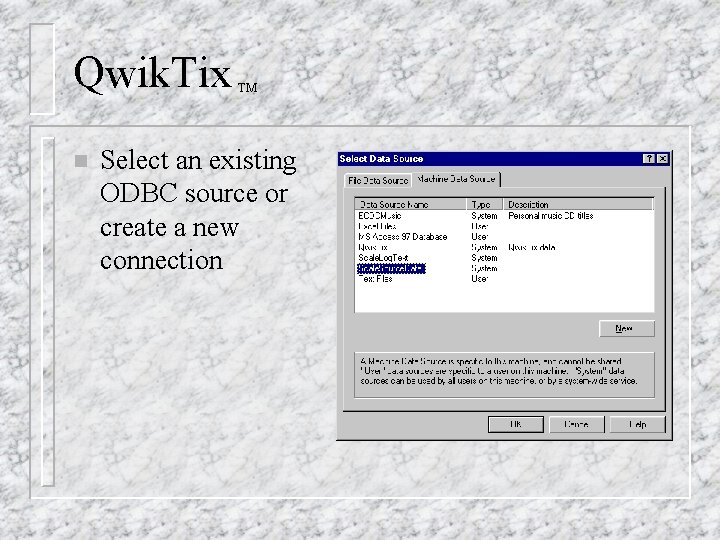The height and width of the screenshot is (540, 720).
Task: Sort by the Data Source Name column header
Action: [411, 204]
